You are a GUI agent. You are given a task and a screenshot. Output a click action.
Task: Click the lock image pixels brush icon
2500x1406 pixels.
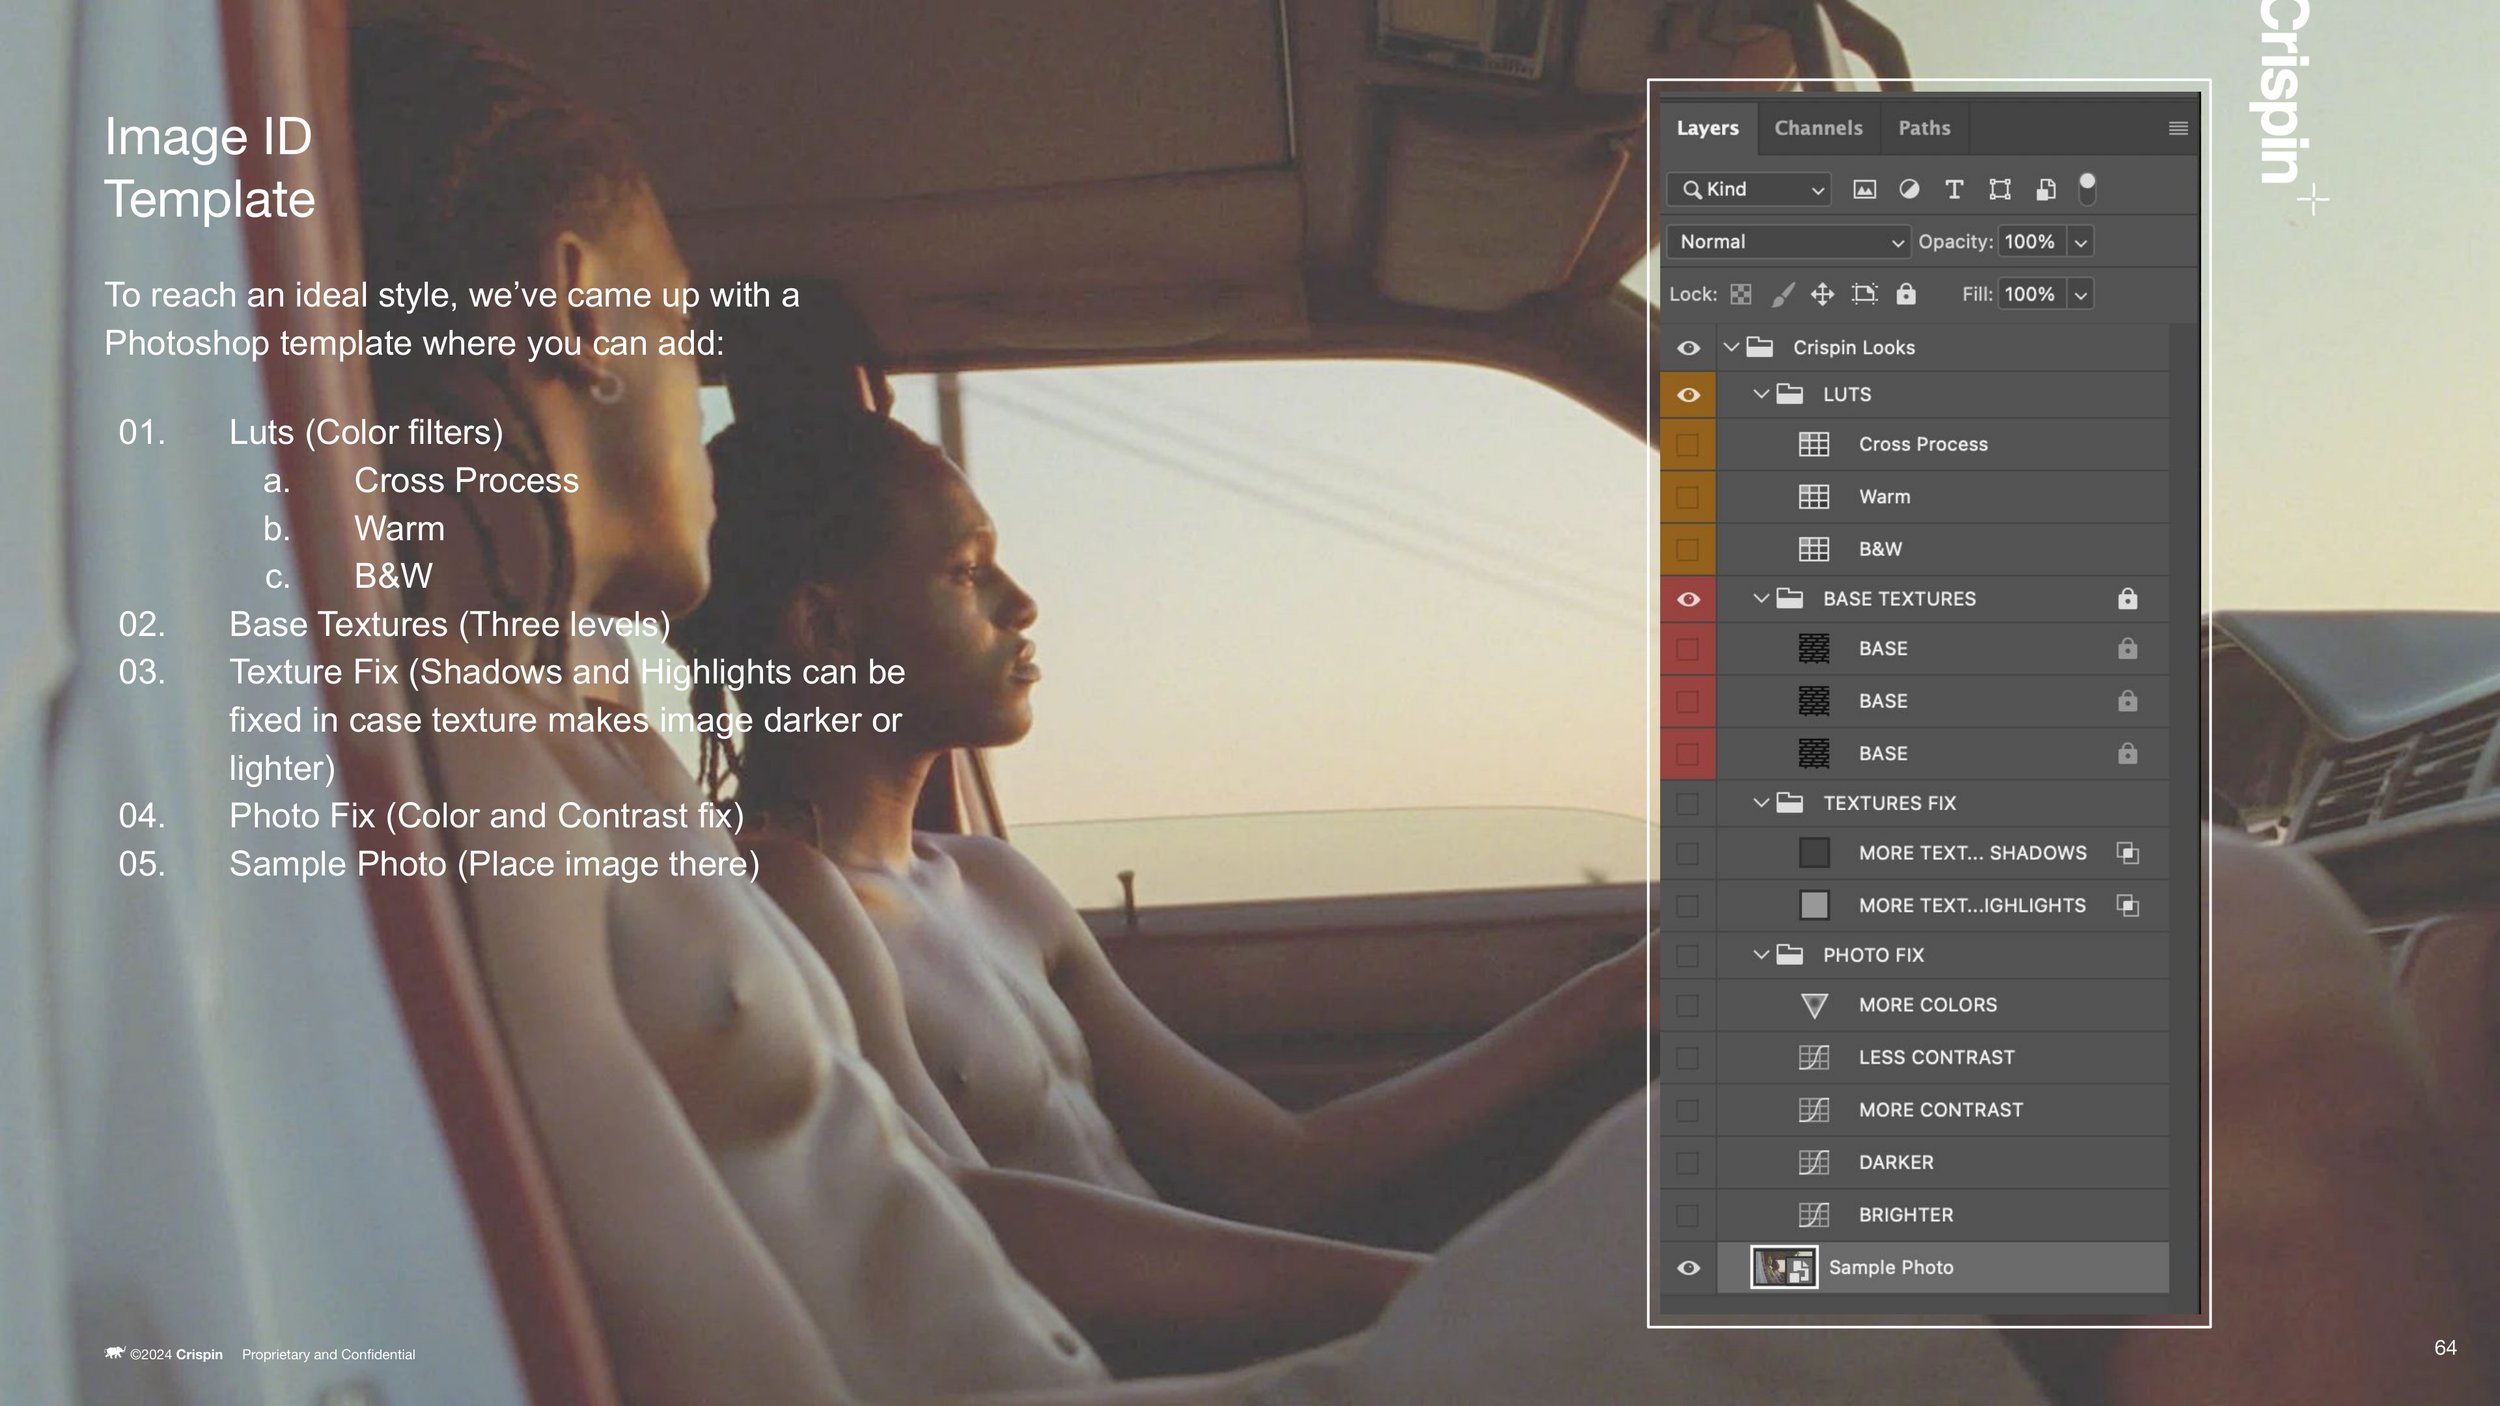1783,294
